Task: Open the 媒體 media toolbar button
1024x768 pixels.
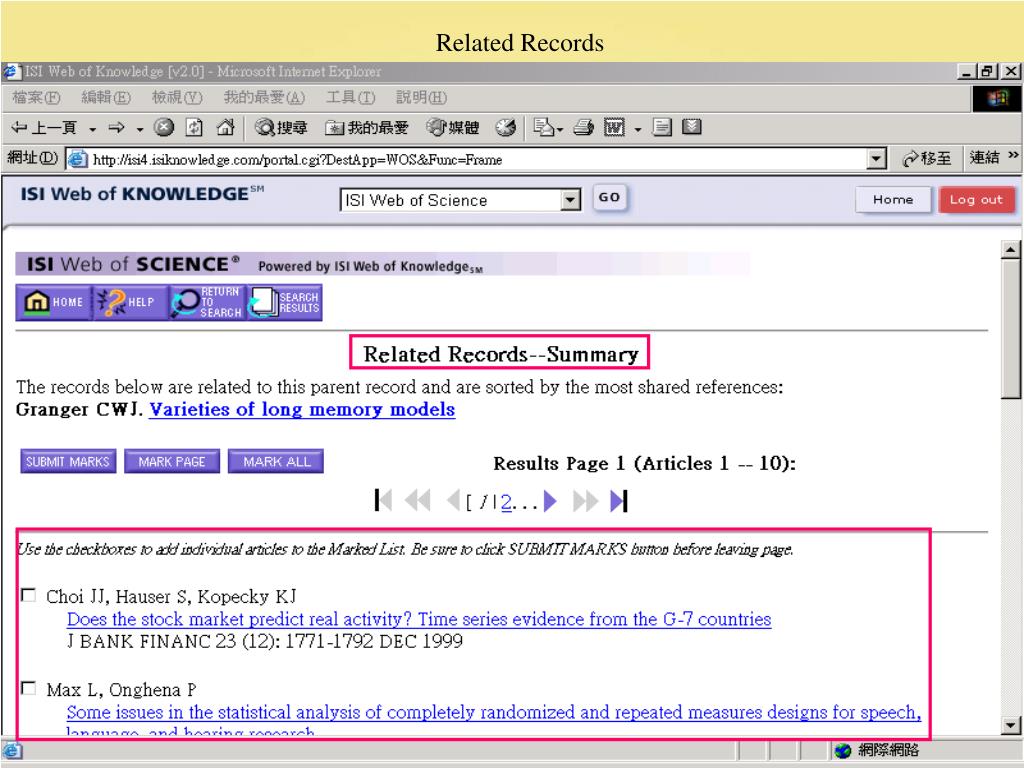Action: 453,127
